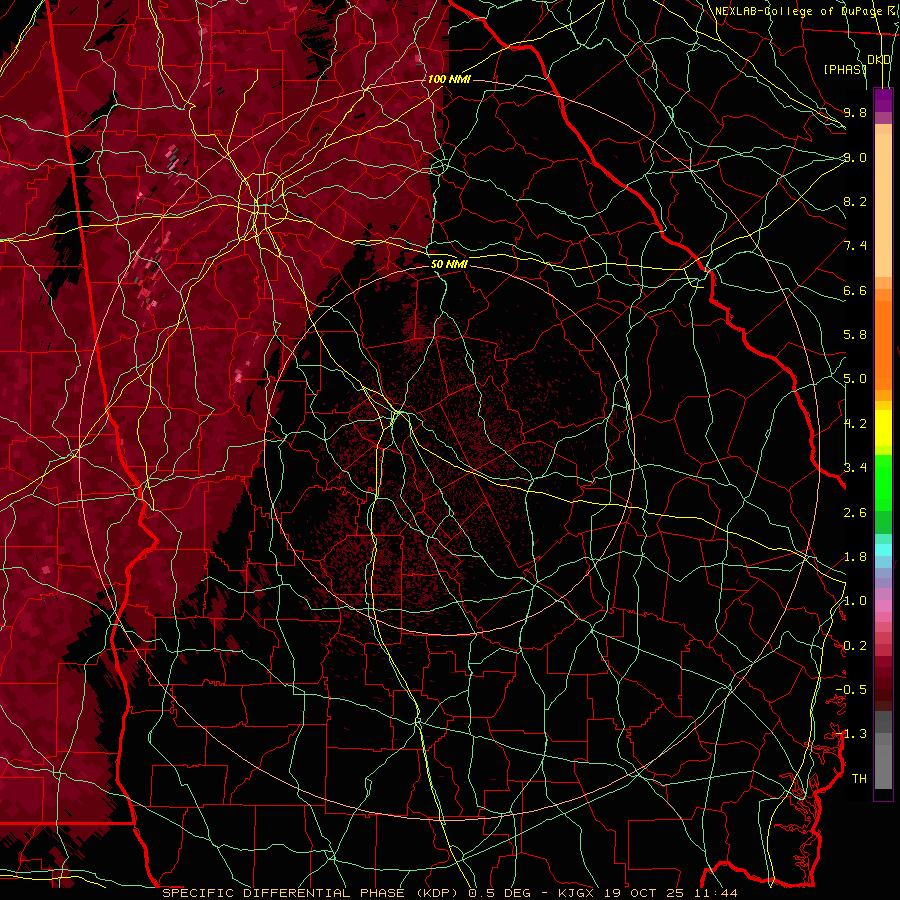Click the KJGX radar site identifier

(576, 893)
